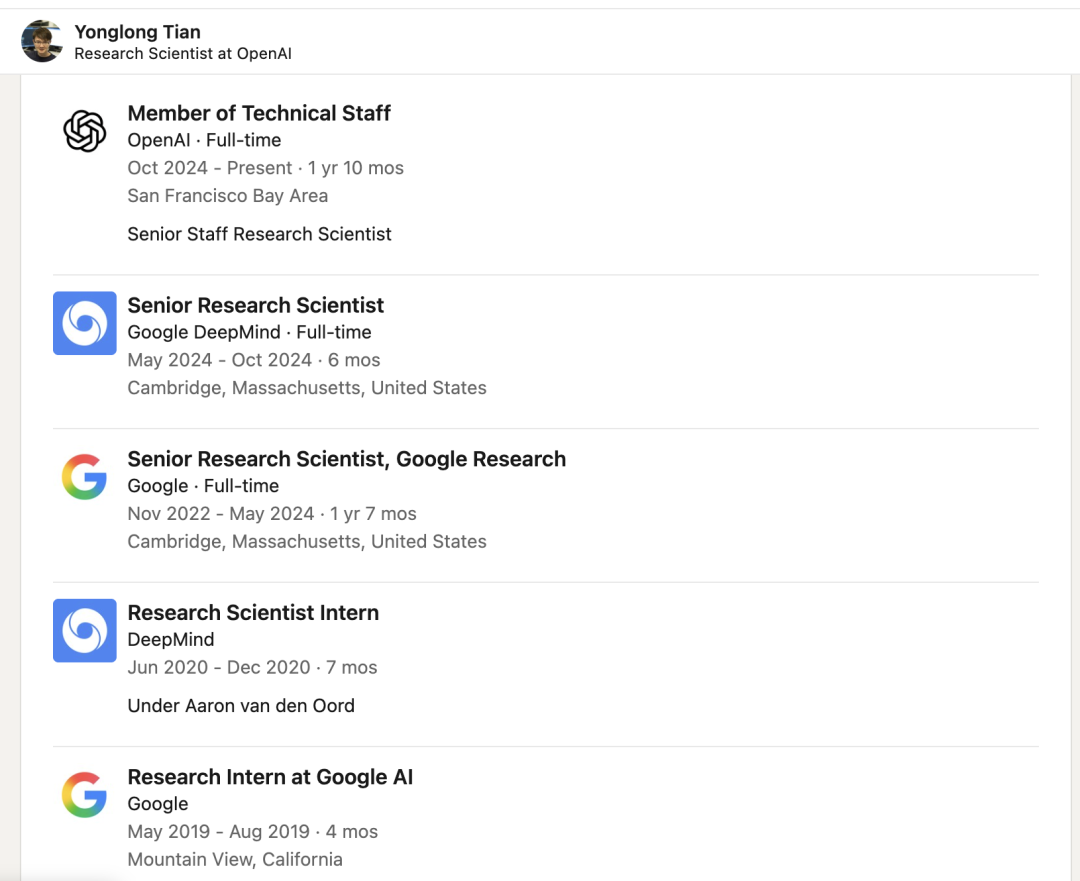Open the Member of Technical Staff position title

259,113
